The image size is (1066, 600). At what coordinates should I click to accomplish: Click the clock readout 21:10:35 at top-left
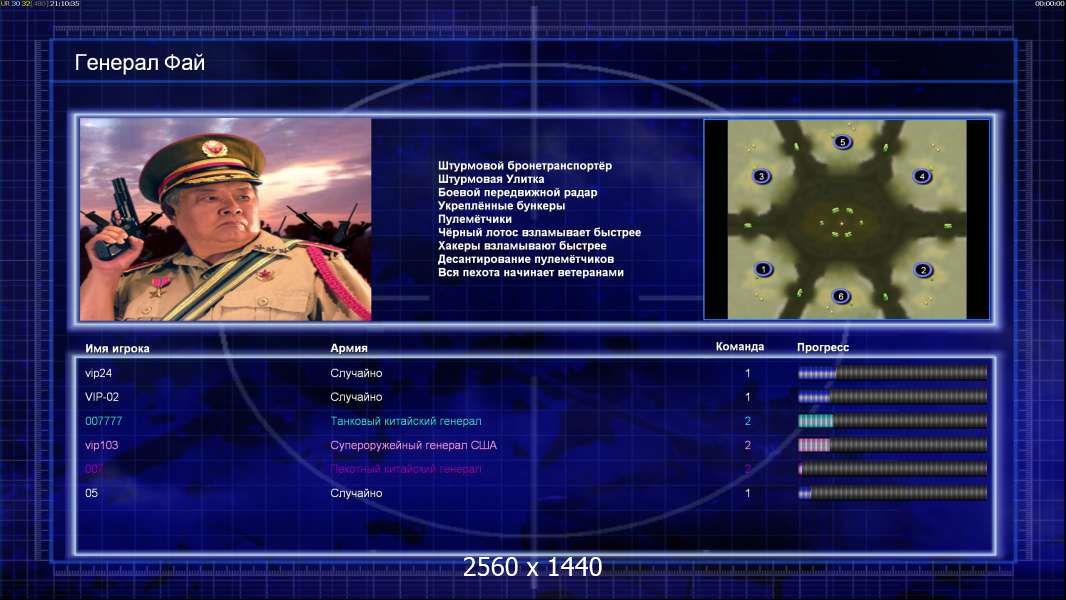[65, 3]
